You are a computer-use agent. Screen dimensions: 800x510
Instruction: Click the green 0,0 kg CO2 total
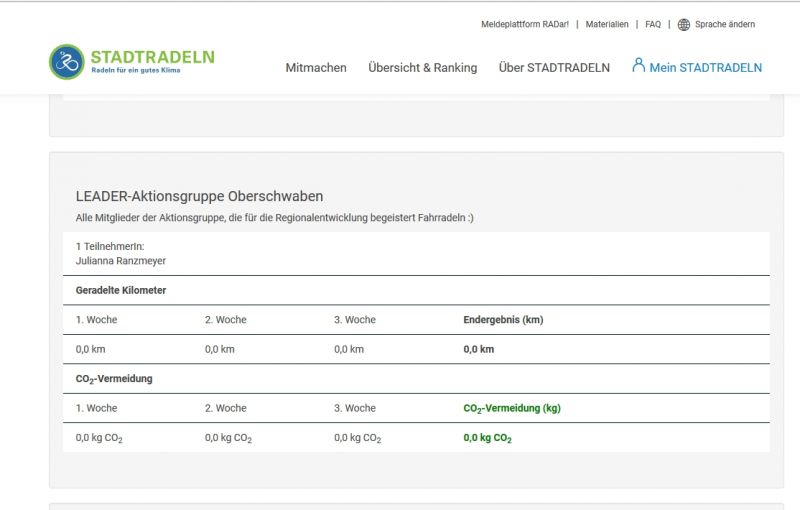(x=487, y=438)
